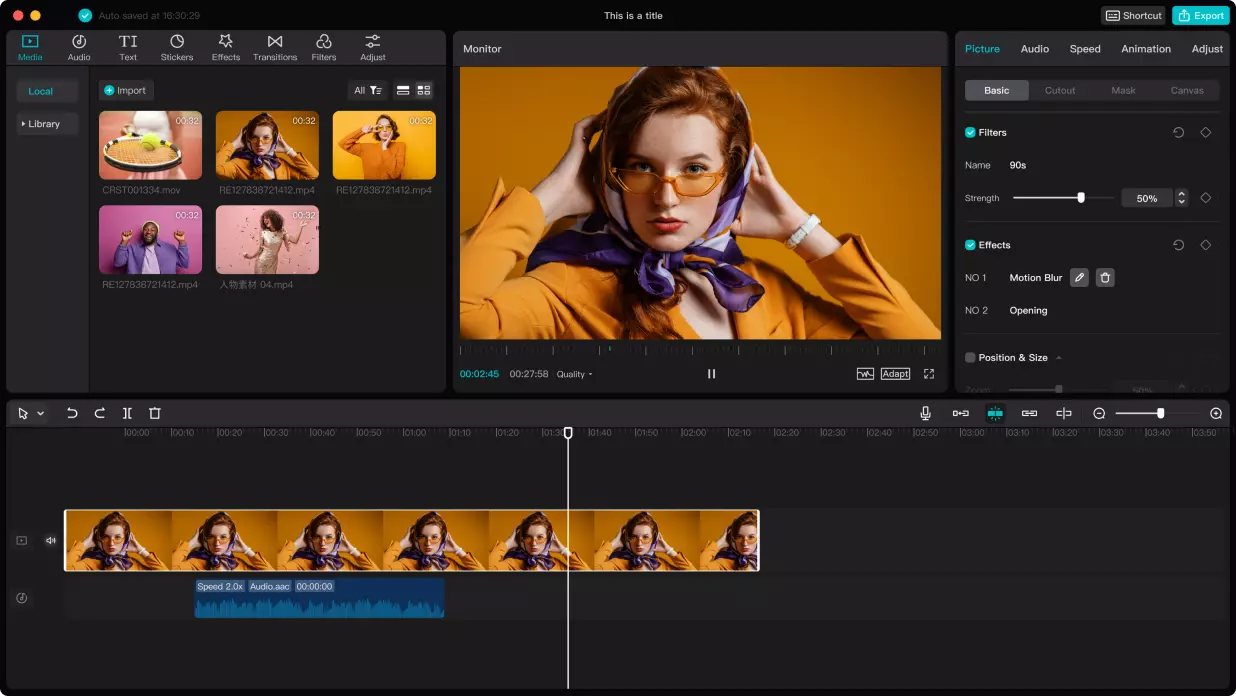The image size is (1236, 696).
Task: Enter fullscreen preview in Monitor
Action: click(929, 374)
